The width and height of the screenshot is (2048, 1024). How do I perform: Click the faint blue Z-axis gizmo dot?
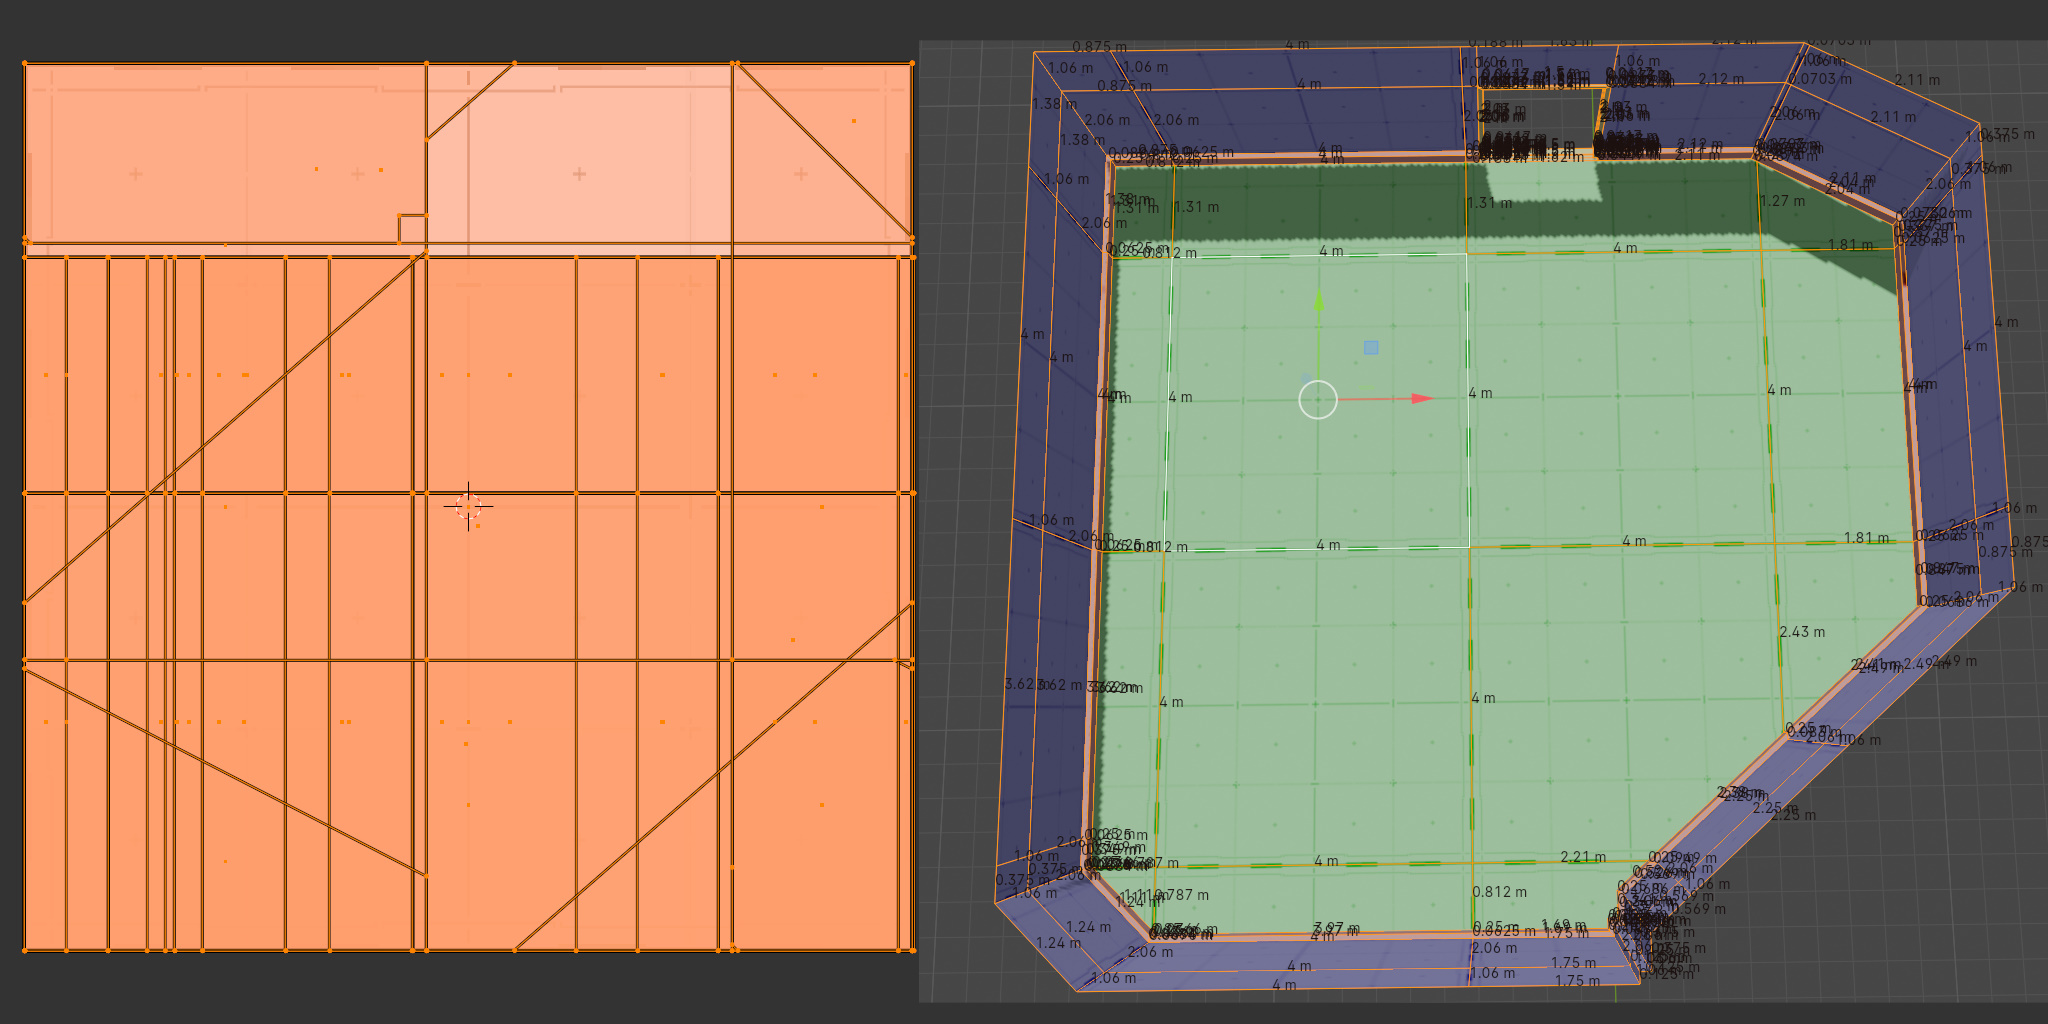[1305, 378]
